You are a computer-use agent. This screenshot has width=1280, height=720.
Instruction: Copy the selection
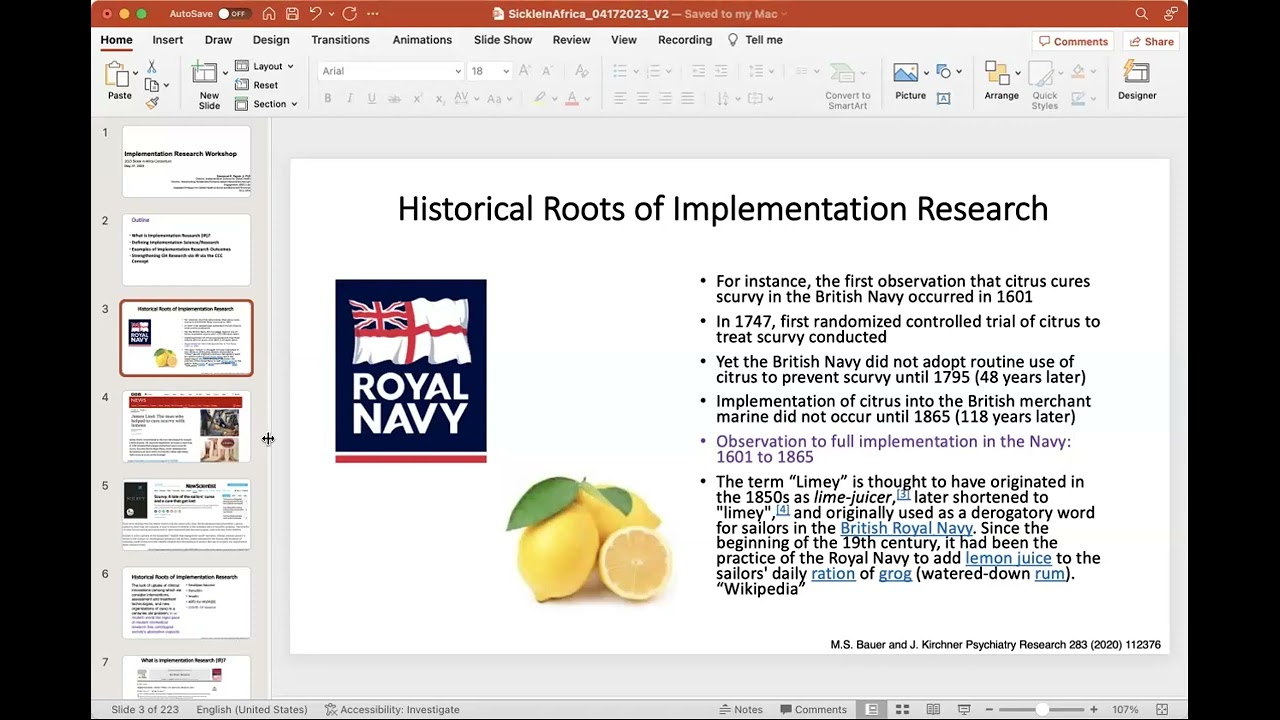click(x=152, y=85)
